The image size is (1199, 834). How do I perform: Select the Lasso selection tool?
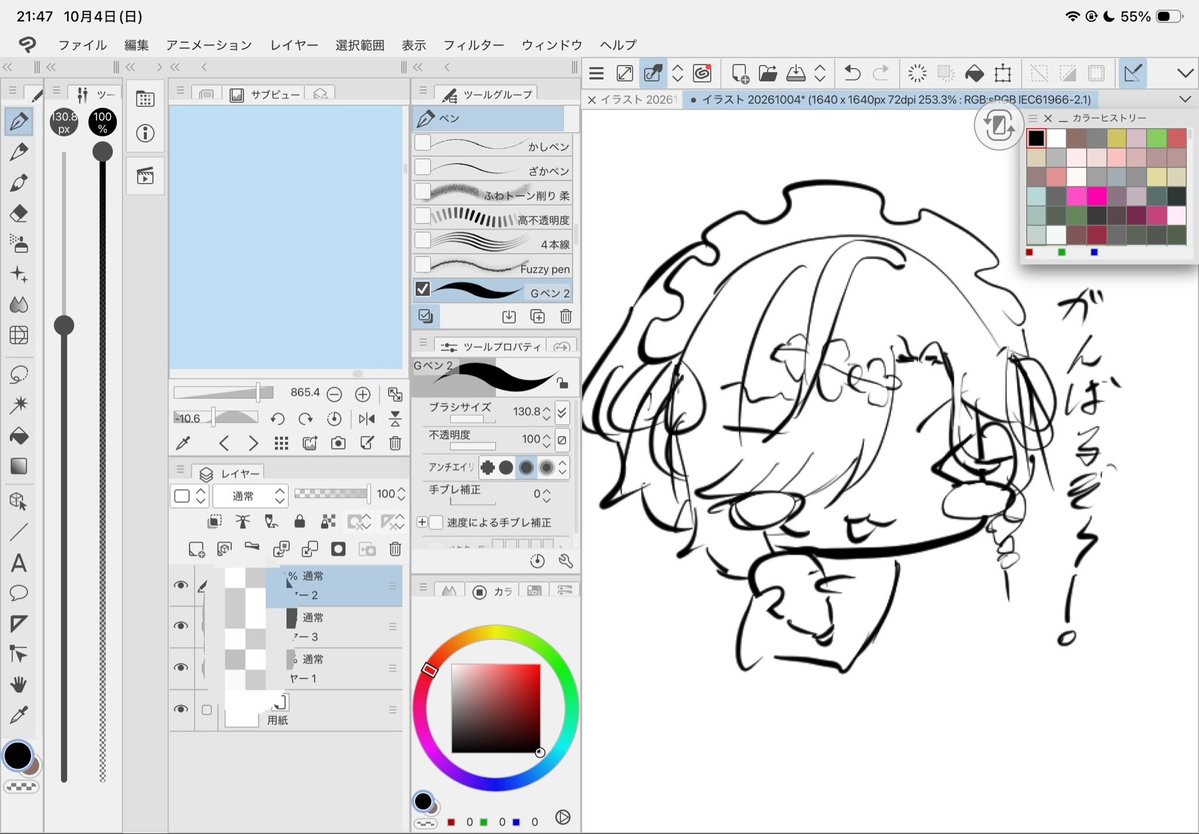click(18, 375)
